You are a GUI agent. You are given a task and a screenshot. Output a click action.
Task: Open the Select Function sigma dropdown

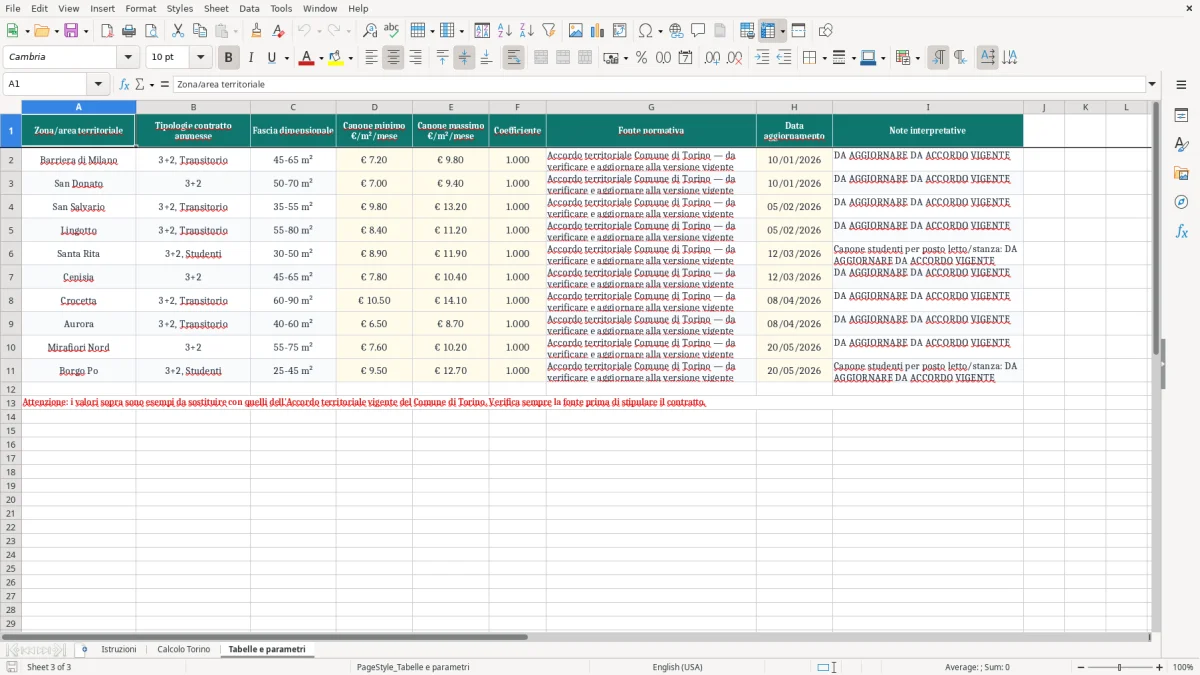coord(150,85)
